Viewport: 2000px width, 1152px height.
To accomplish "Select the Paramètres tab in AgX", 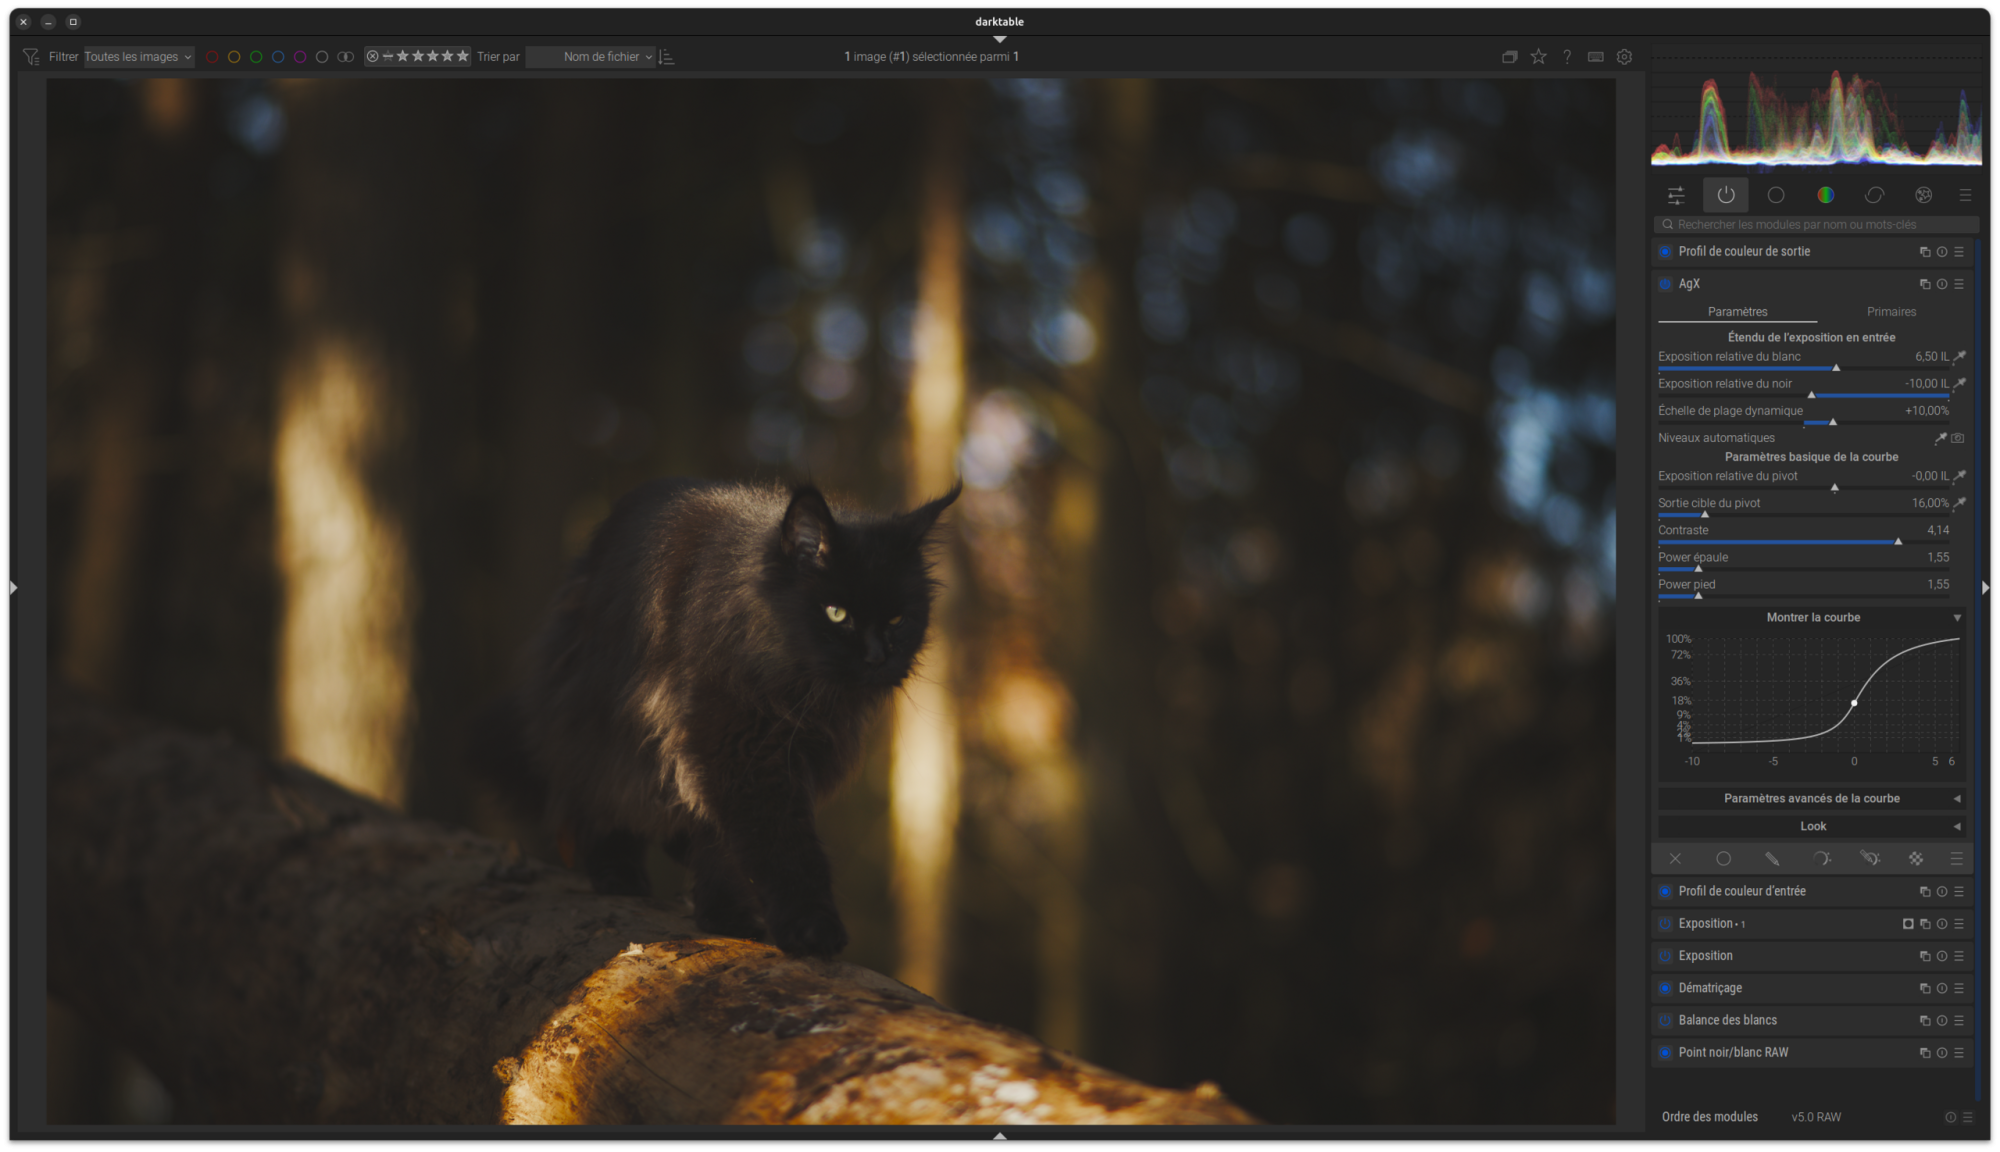I will coord(1737,312).
